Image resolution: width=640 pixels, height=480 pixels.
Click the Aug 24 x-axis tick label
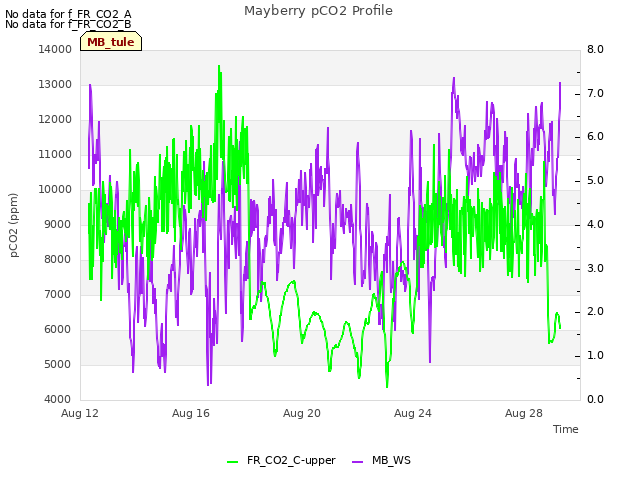pos(413,413)
